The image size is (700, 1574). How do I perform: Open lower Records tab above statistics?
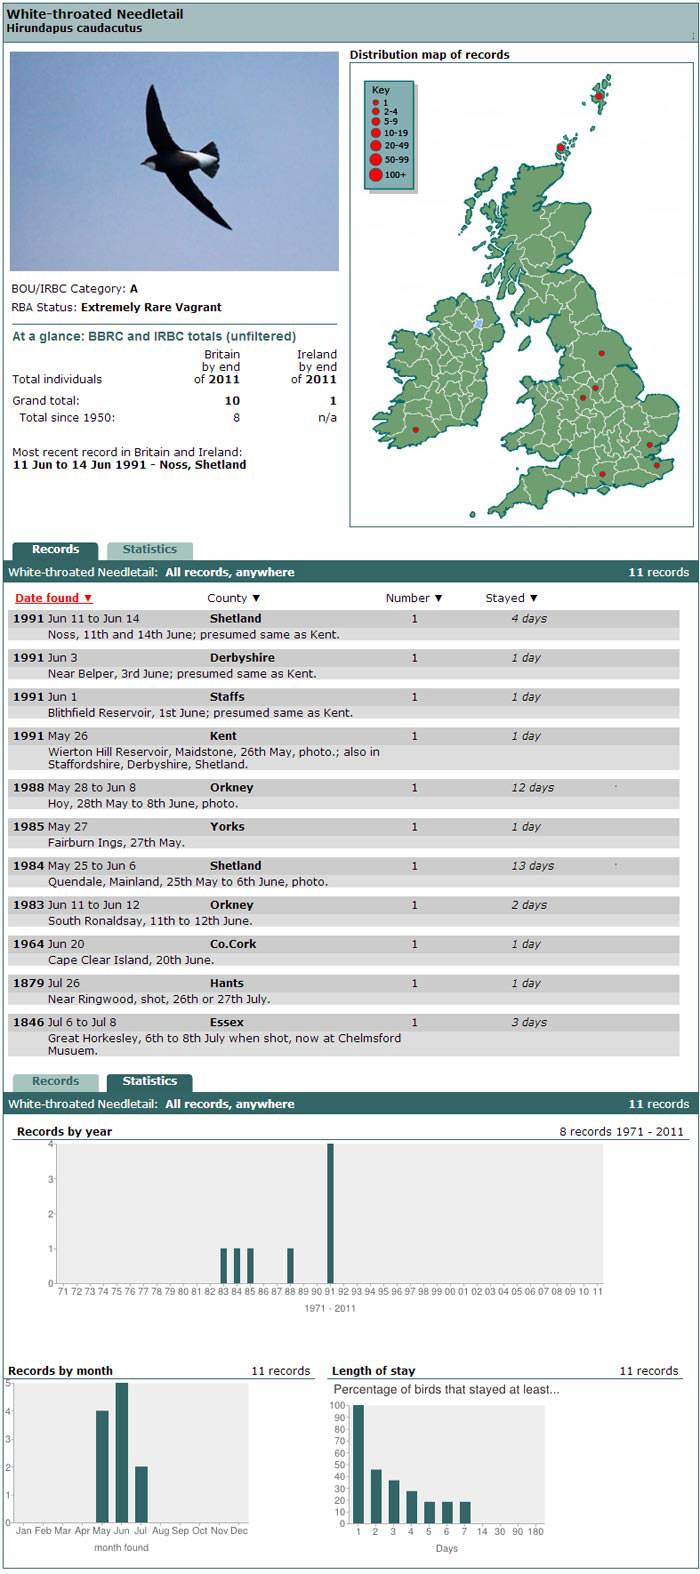[55, 1082]
